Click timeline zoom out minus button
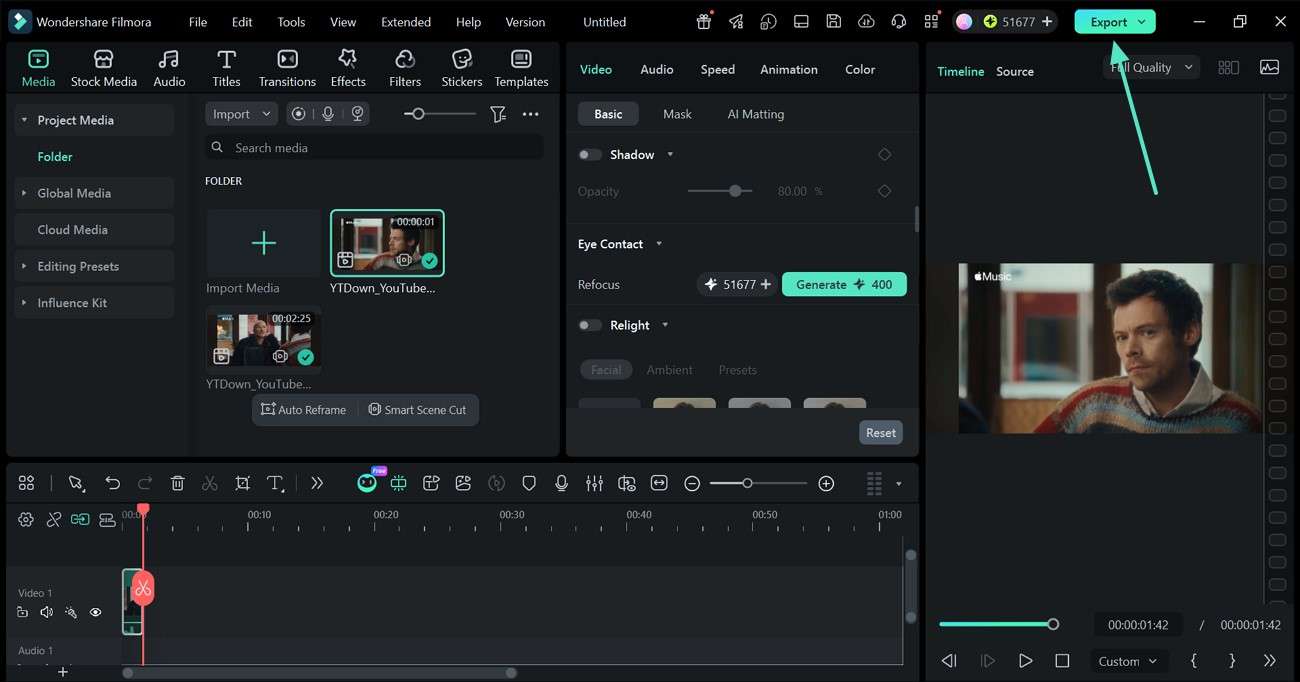The width and height of the screenshot is (1300, 682). (692, 483)
